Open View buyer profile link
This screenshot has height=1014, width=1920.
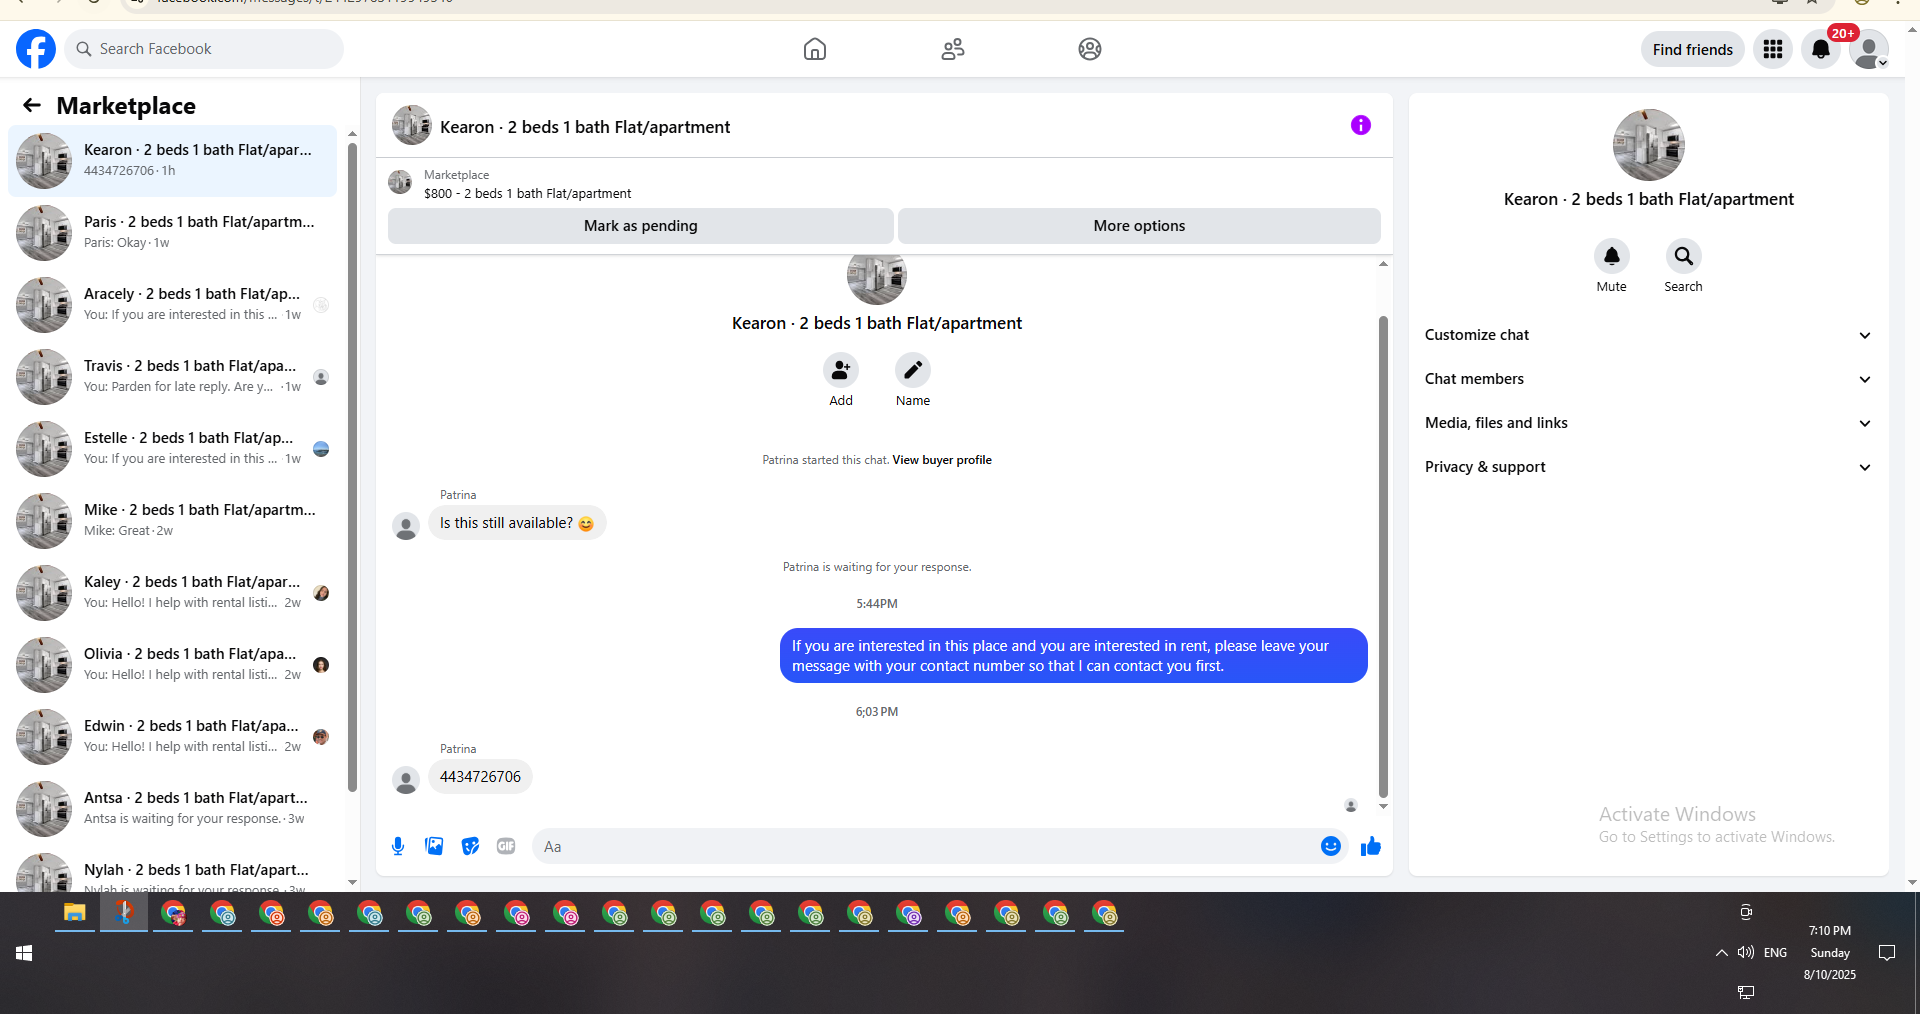tap(942, 460)
